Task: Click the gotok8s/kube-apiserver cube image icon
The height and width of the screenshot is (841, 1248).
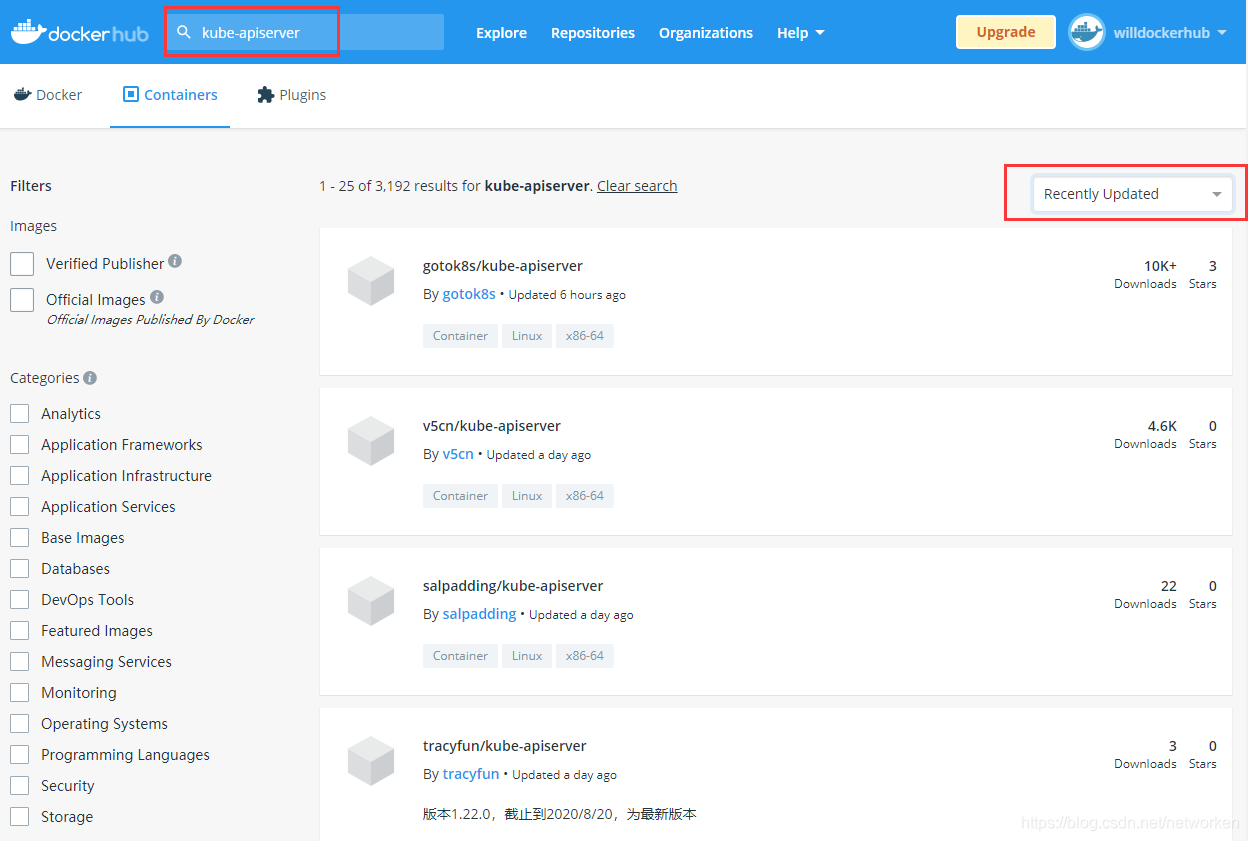Action: pos(371,281)
